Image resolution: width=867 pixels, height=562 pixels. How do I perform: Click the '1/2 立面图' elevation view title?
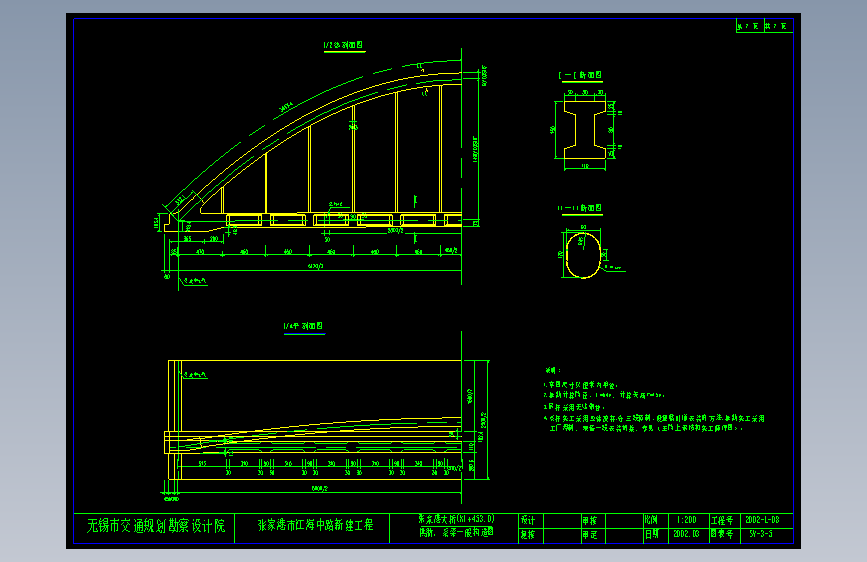pos(343,45)
